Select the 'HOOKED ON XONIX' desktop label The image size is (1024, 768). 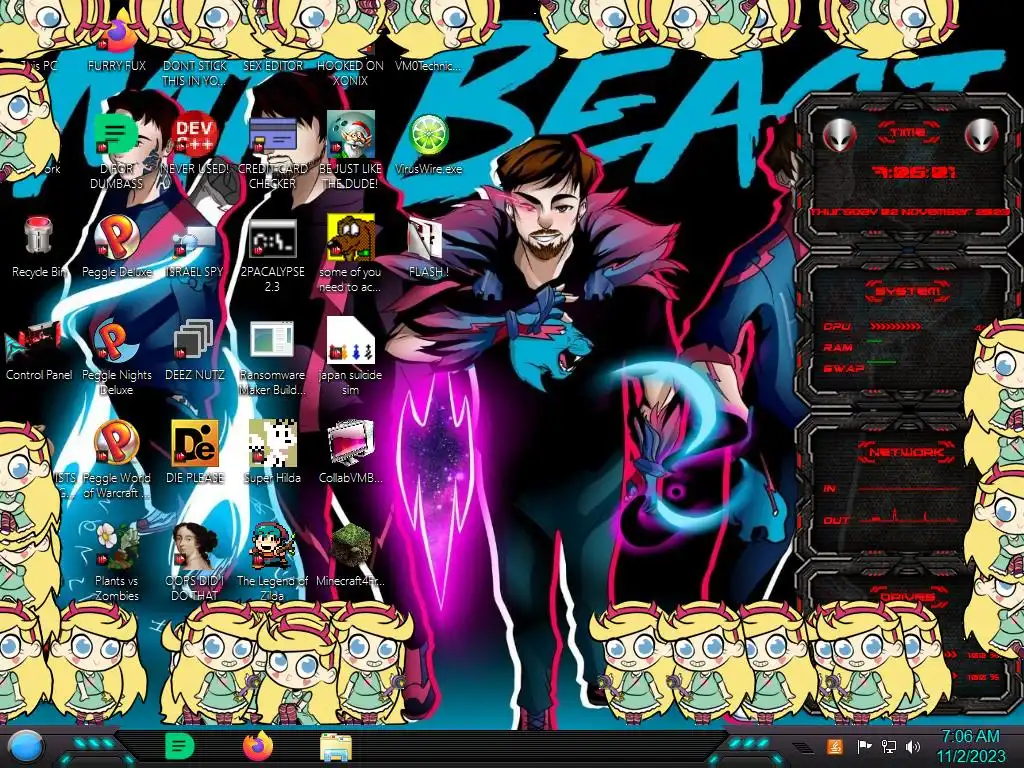351,73
